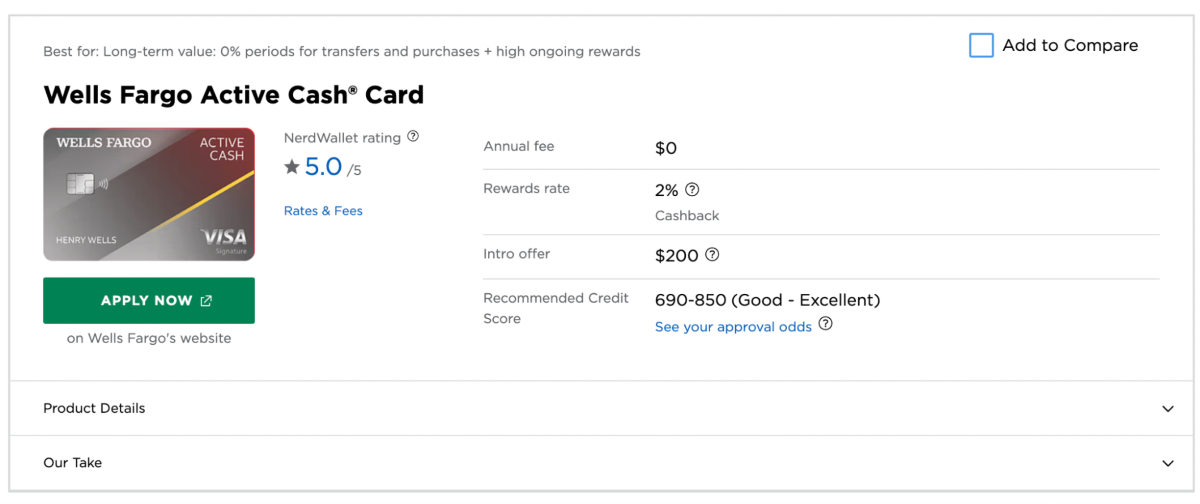Click the star rating icon

[292, 167]
